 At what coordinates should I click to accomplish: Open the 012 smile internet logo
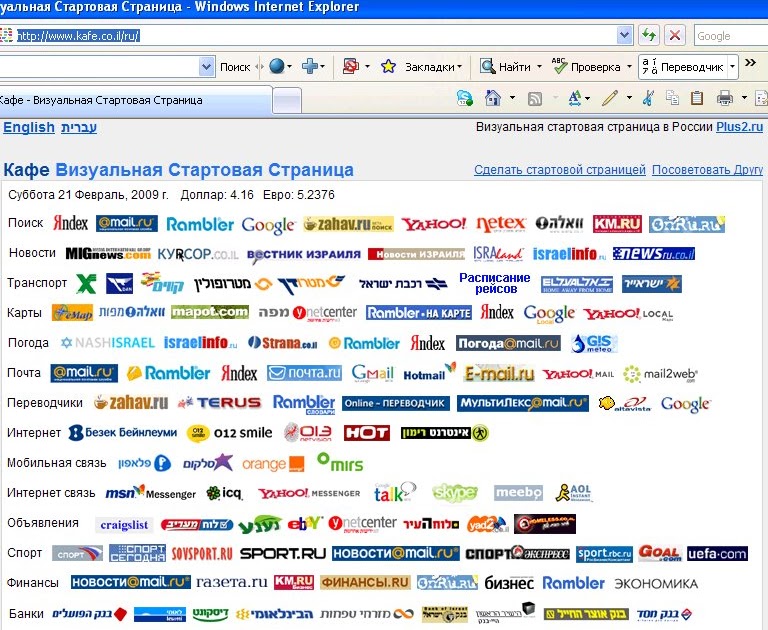tap(230, 433)
